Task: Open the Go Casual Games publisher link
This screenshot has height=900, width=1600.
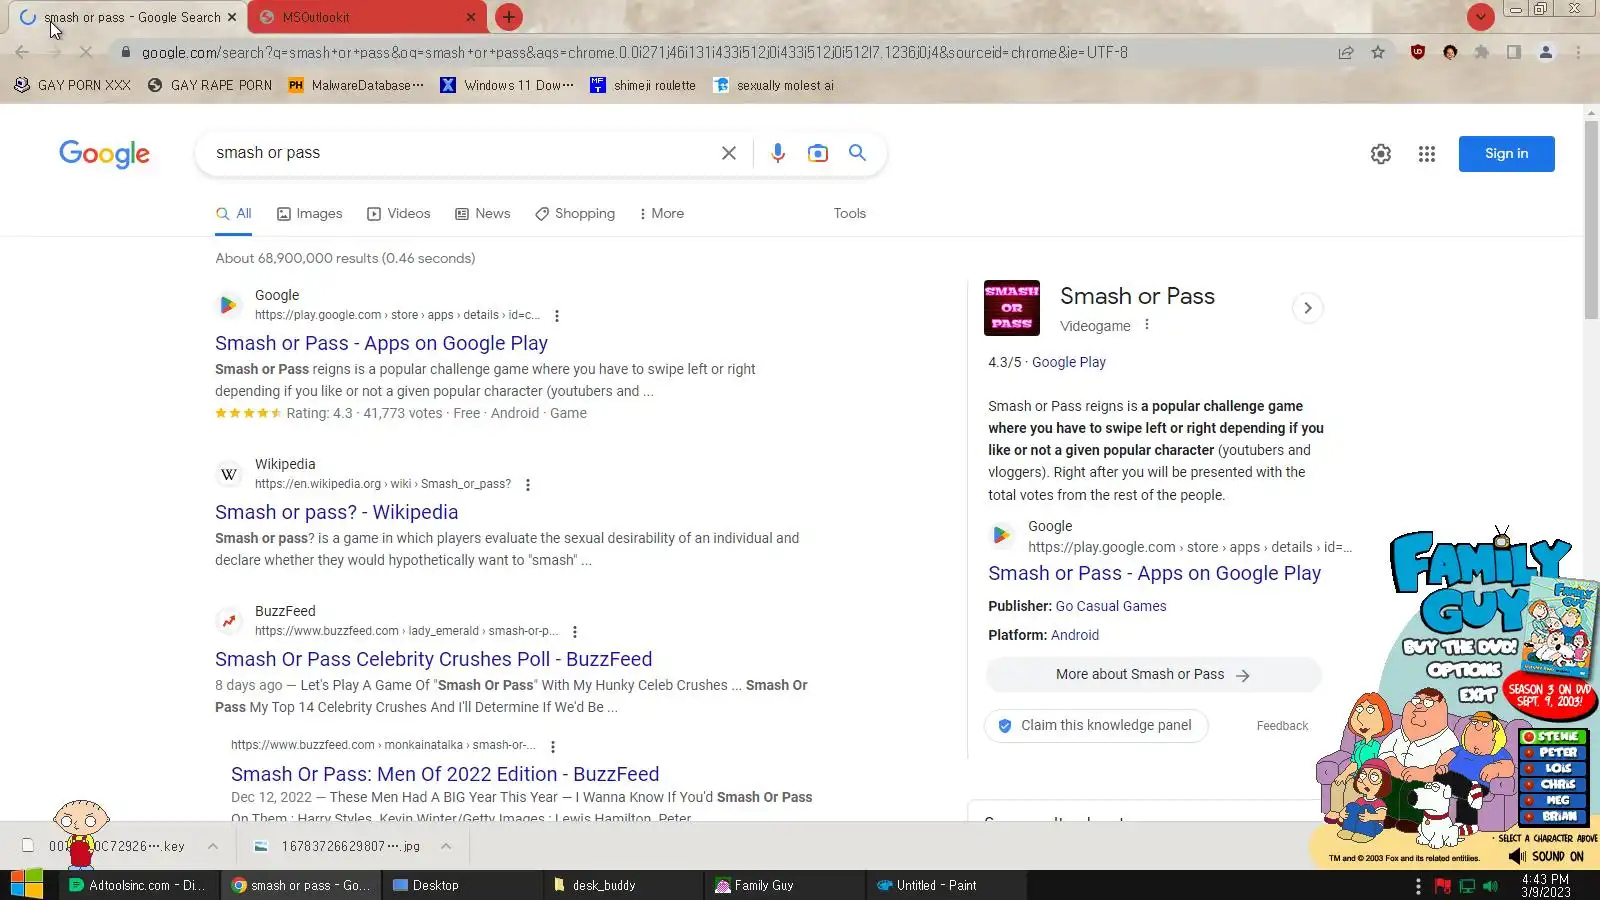Action: coord(1111,606)
